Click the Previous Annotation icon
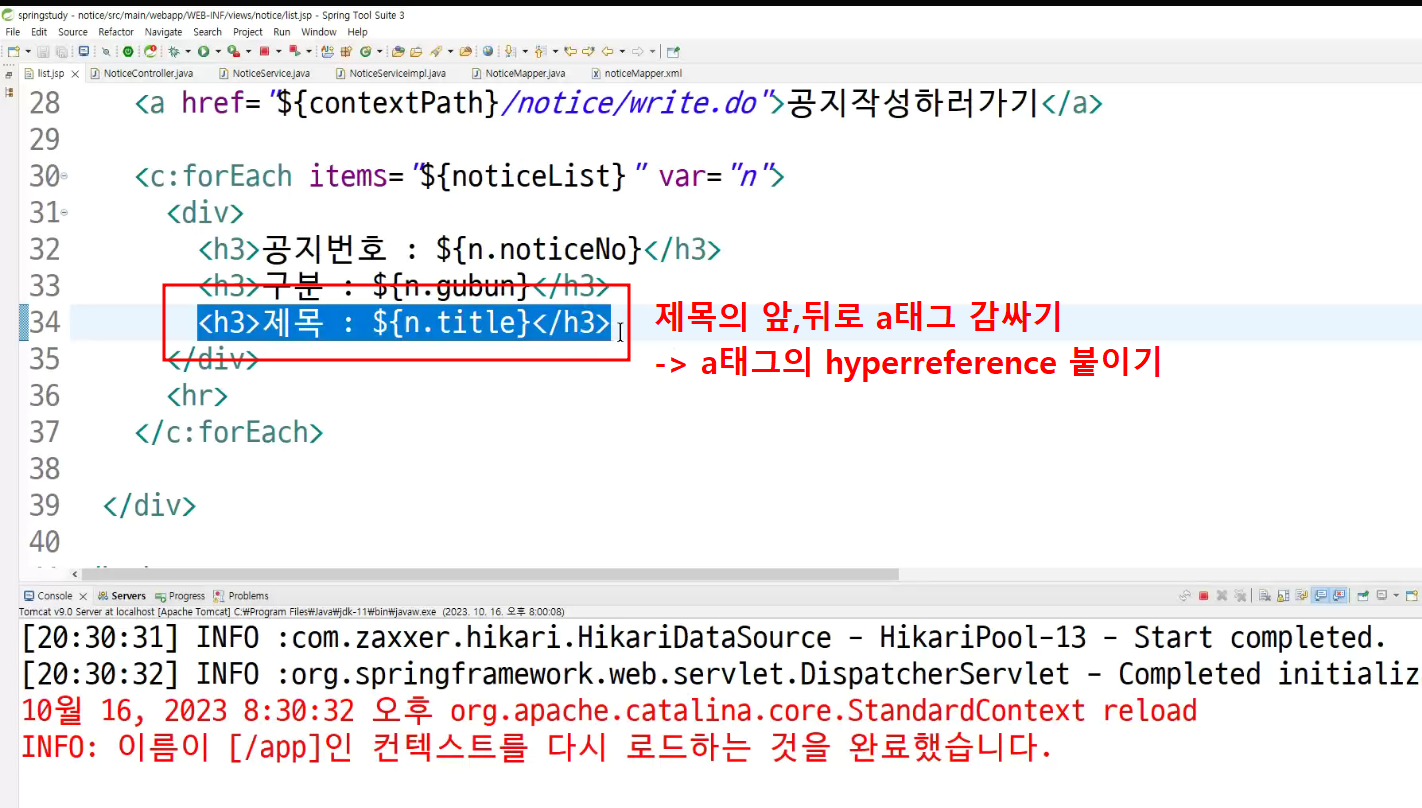The image size is (1422, 808). (540, 51)
